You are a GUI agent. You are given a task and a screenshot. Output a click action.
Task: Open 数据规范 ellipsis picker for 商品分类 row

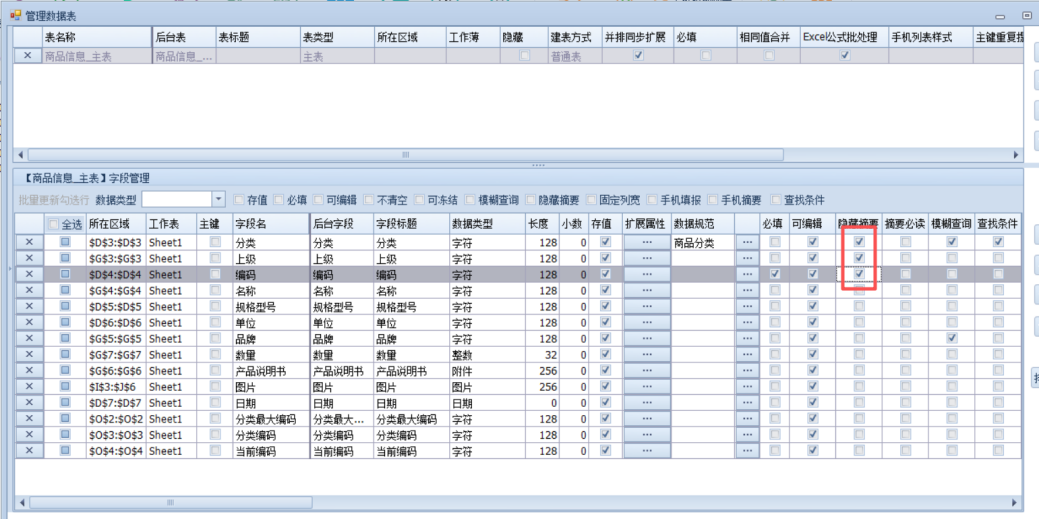click(x=746, y=242)
